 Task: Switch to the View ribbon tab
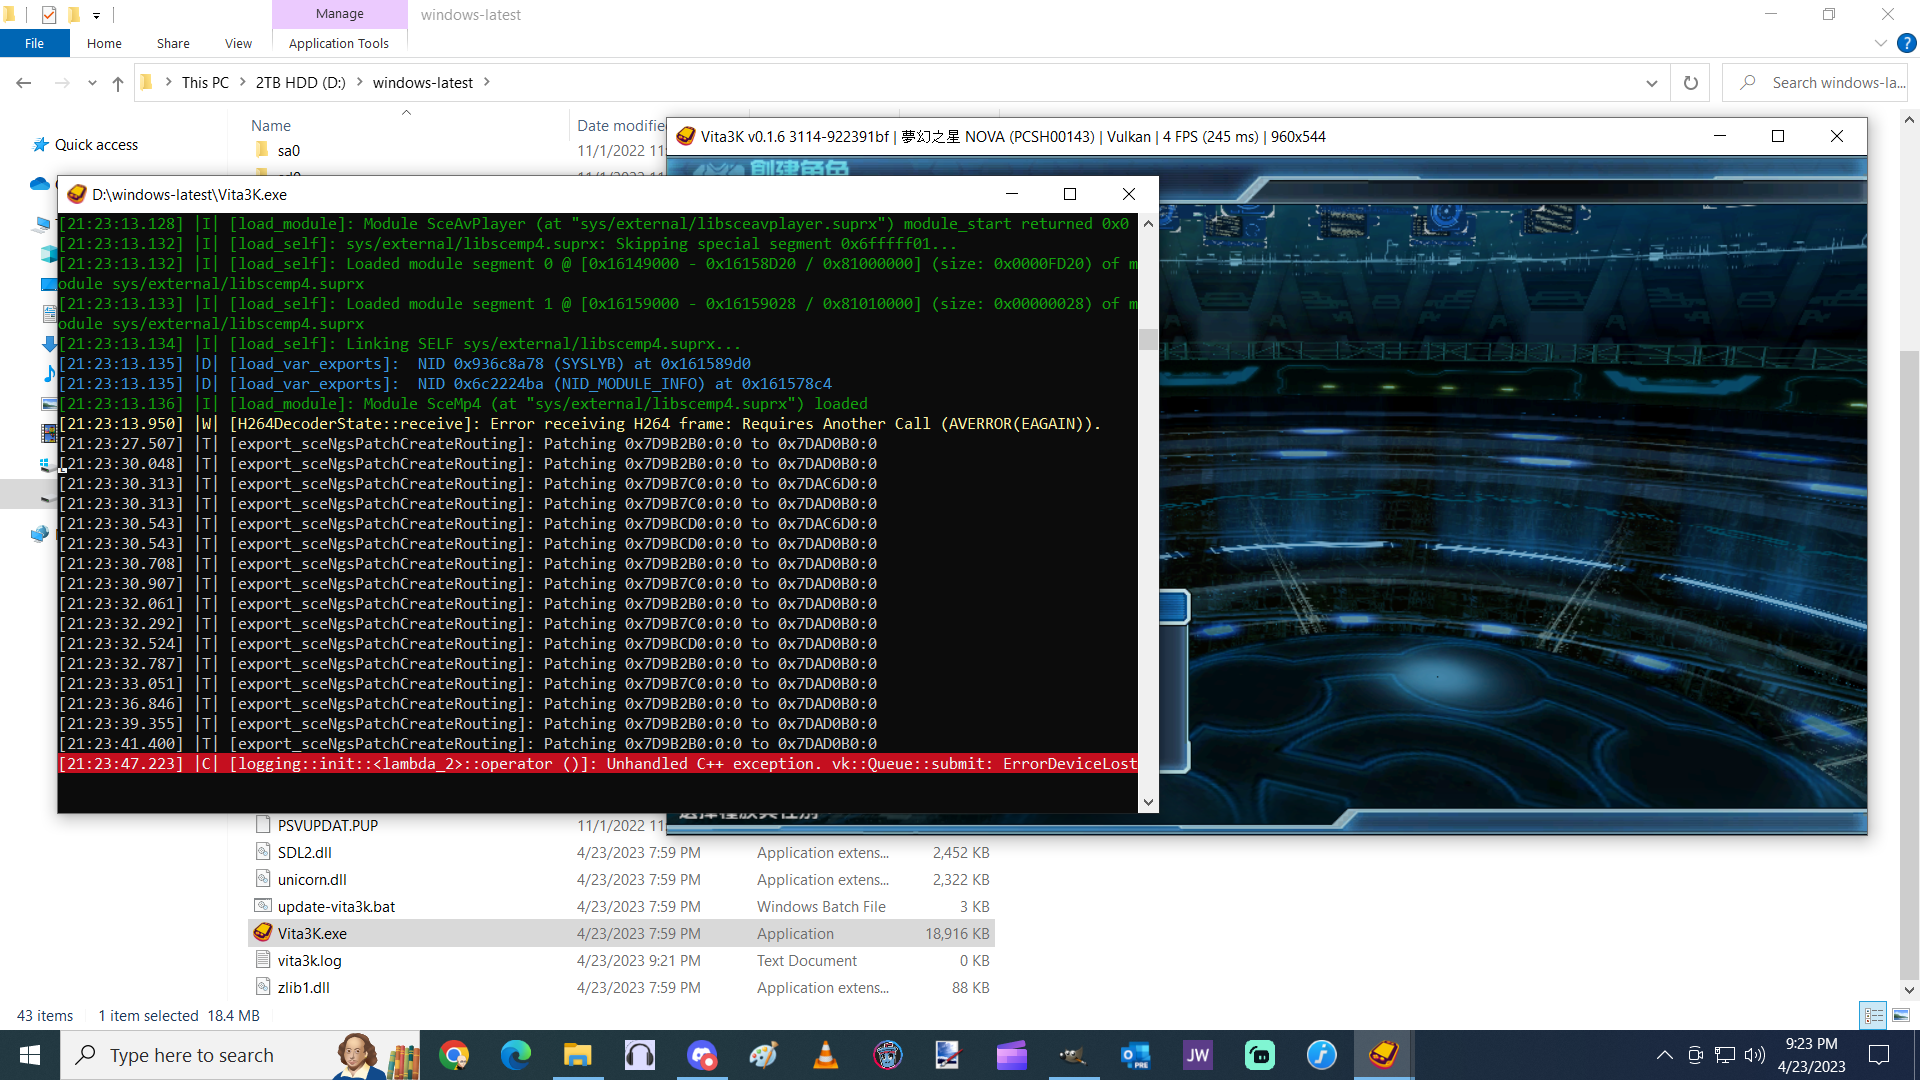[x=238, y=43]
